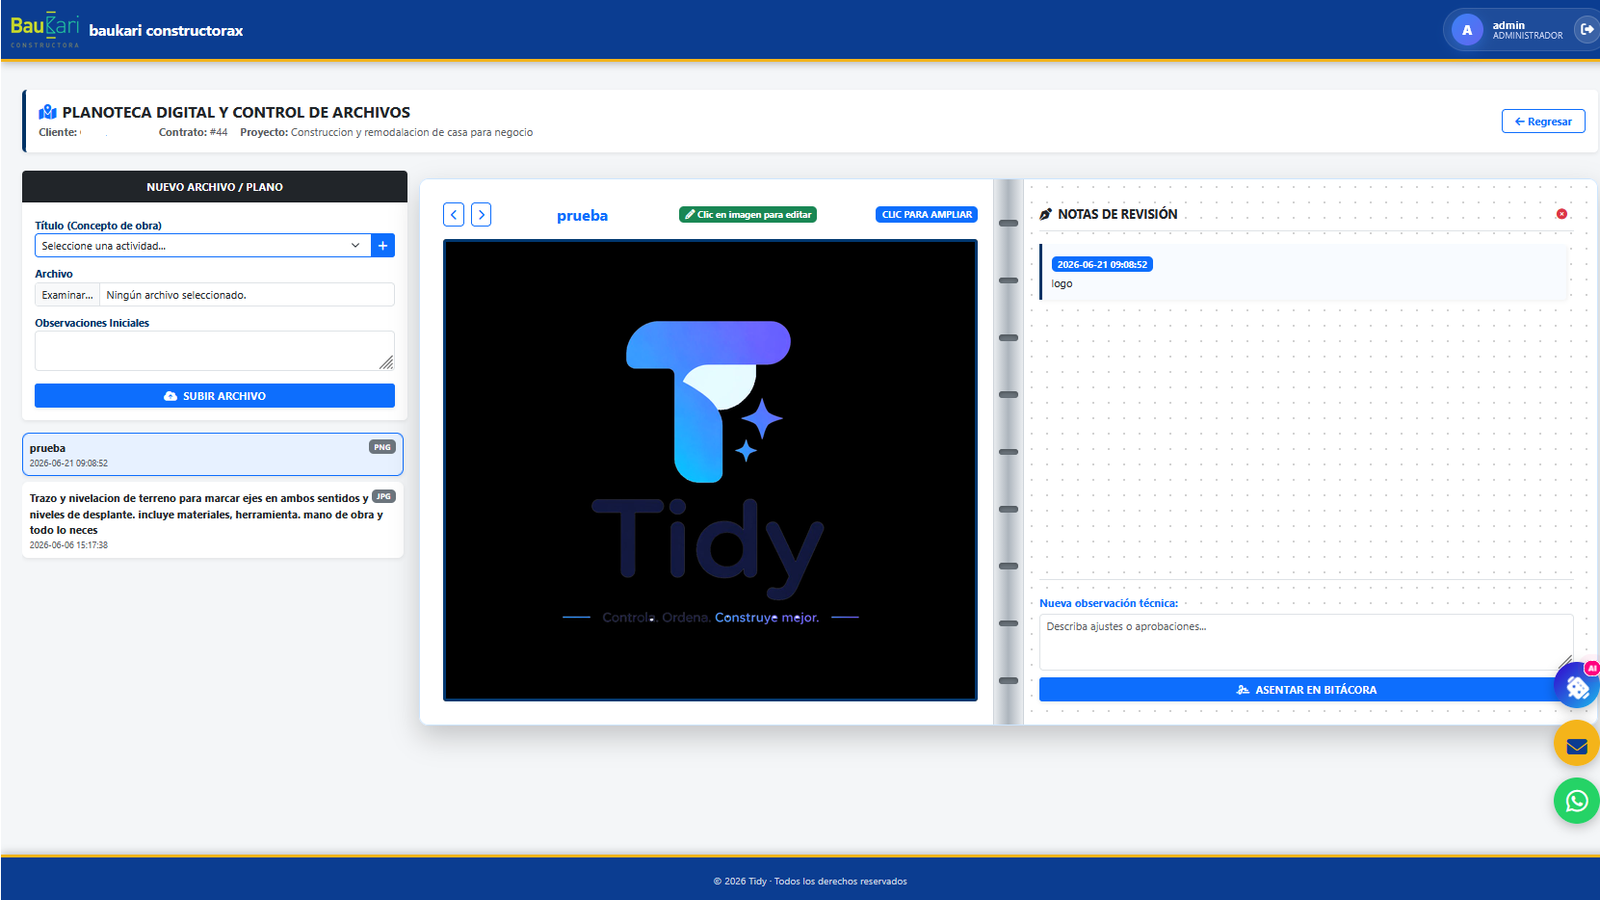Go to next file with right arrow
The image size is (1600, 900).
[x=481, y=214]
